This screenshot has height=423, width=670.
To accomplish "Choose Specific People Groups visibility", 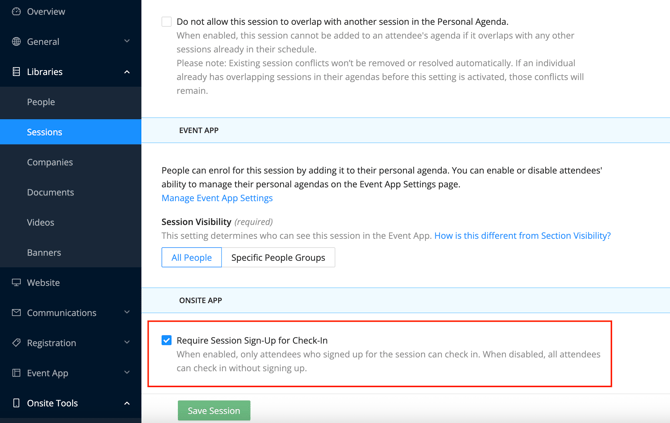I will coord(278,258).
